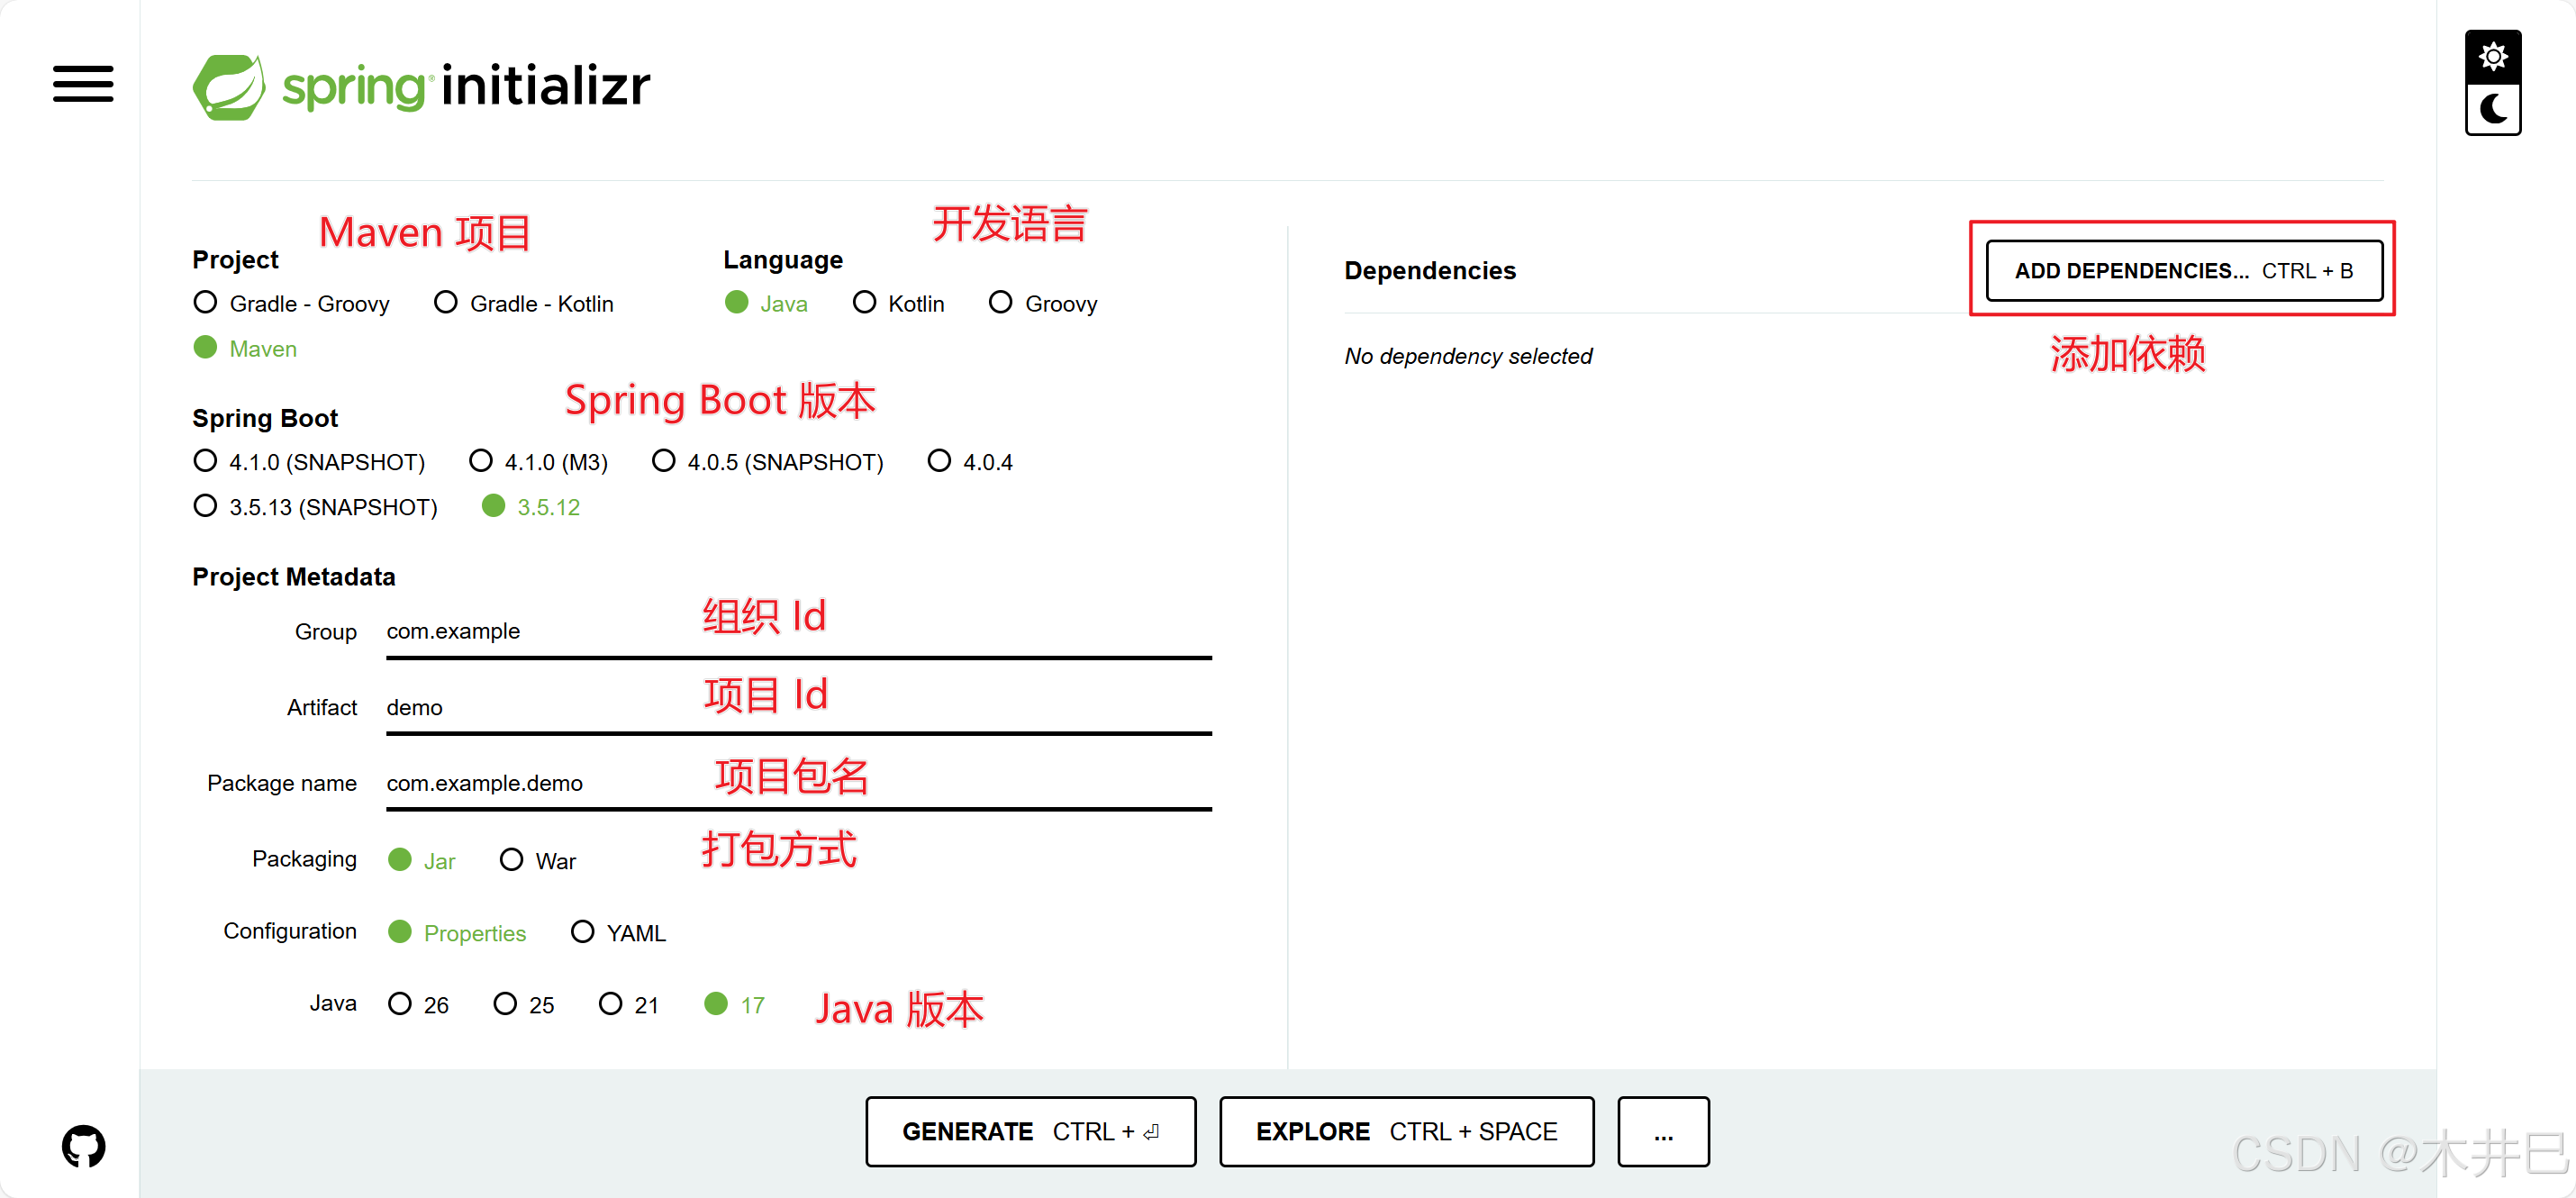Screen dimensions: 2576x1198
Task: Switch to light theme sun icon
Action: pyautogui.click(x=2492, y=57)
